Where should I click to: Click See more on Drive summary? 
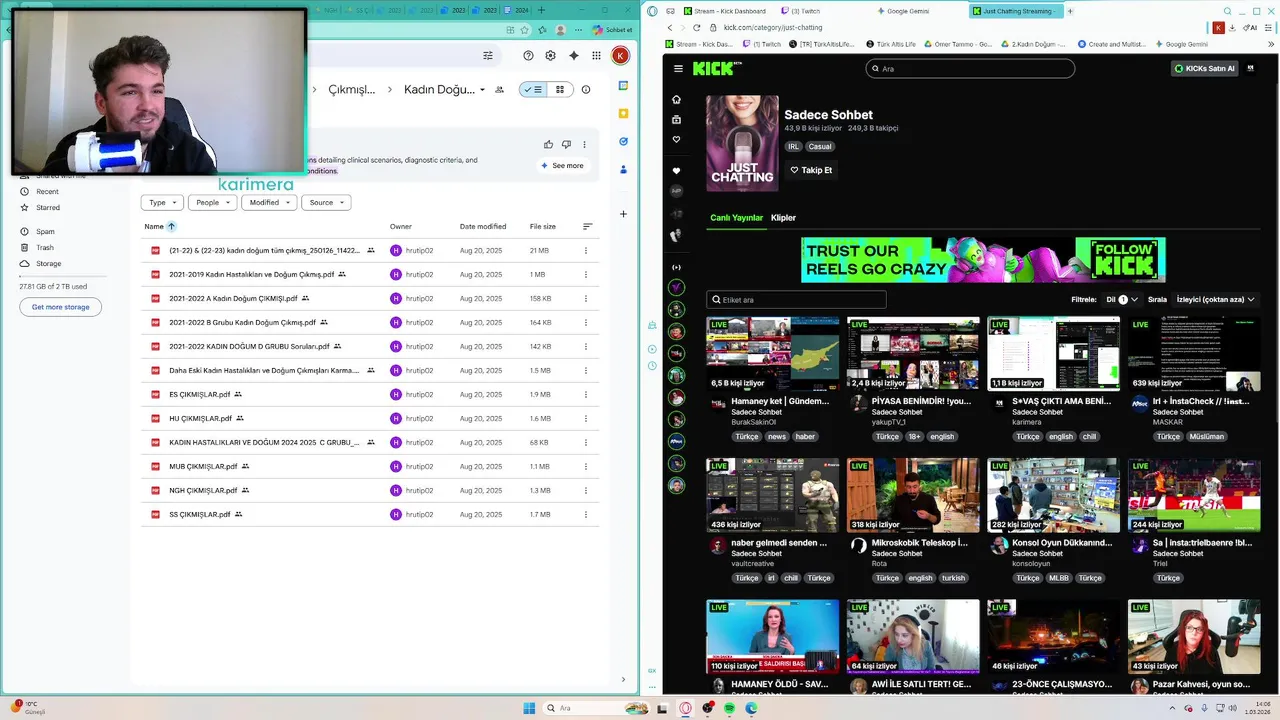[562, 166]
